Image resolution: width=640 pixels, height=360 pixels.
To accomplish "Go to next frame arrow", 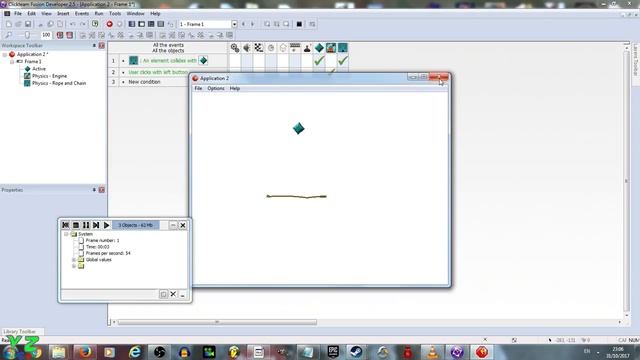I will coord(252,24).
